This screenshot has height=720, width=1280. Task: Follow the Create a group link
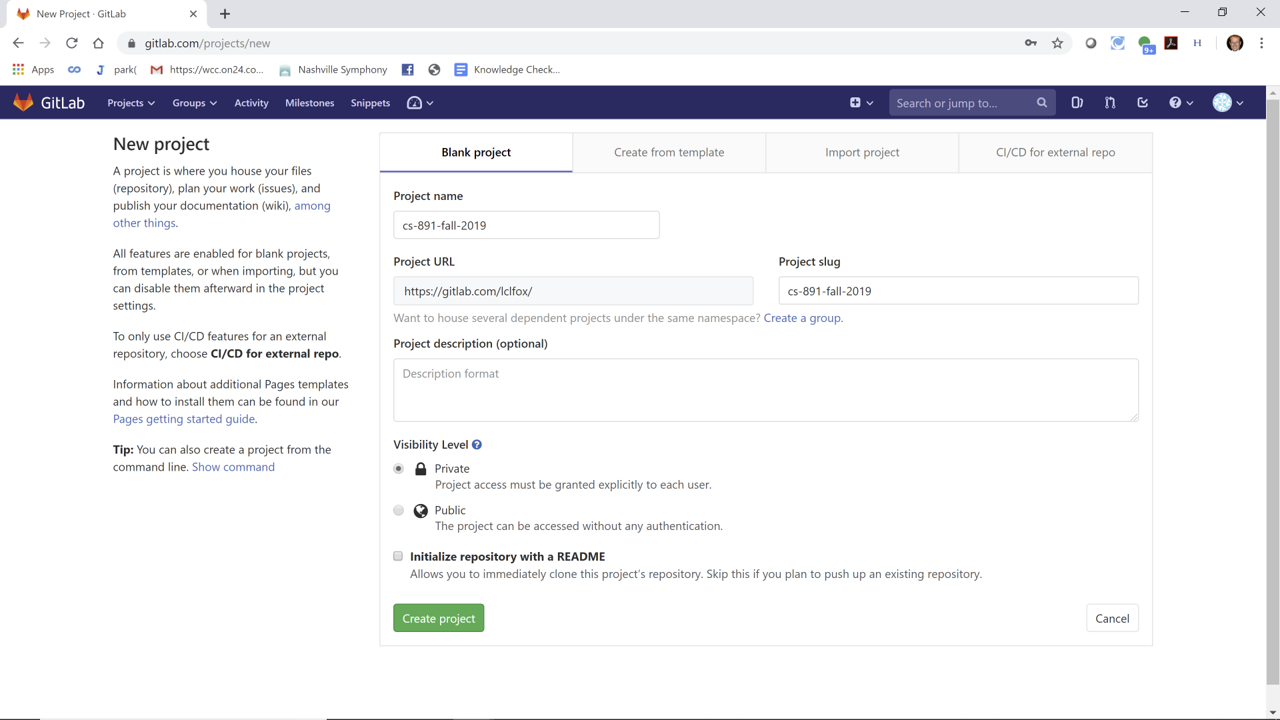pos(803,318)
